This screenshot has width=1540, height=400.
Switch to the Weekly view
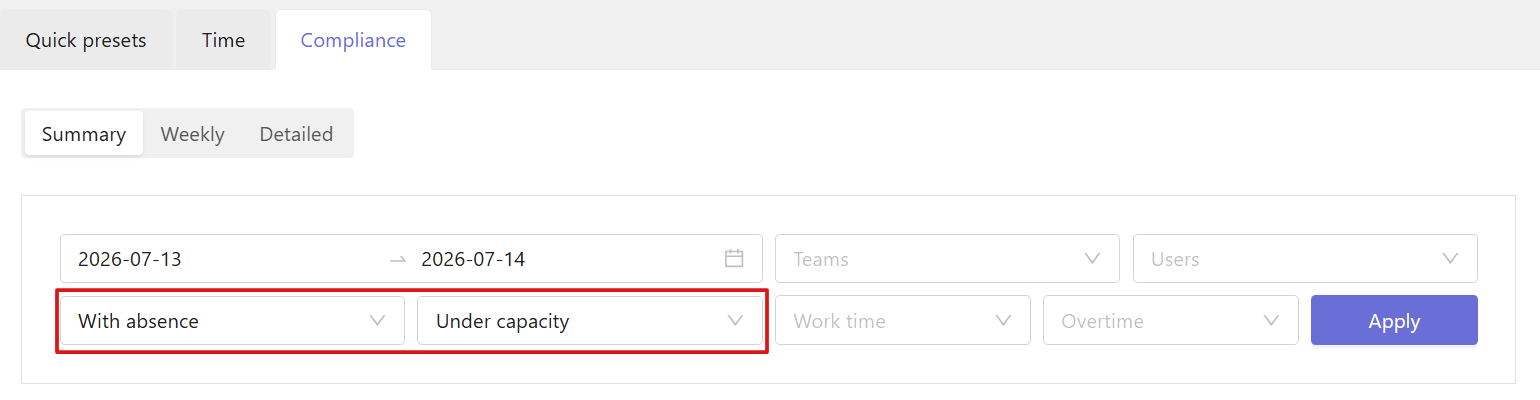coord(193,134)
